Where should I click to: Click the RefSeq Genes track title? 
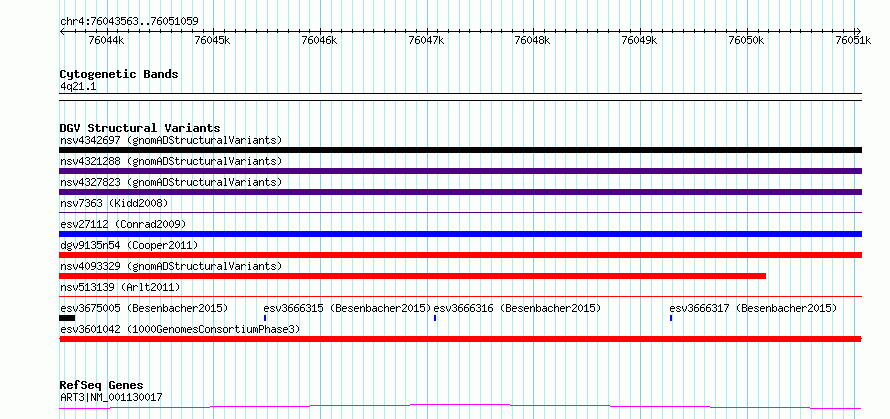coord(101,385)
